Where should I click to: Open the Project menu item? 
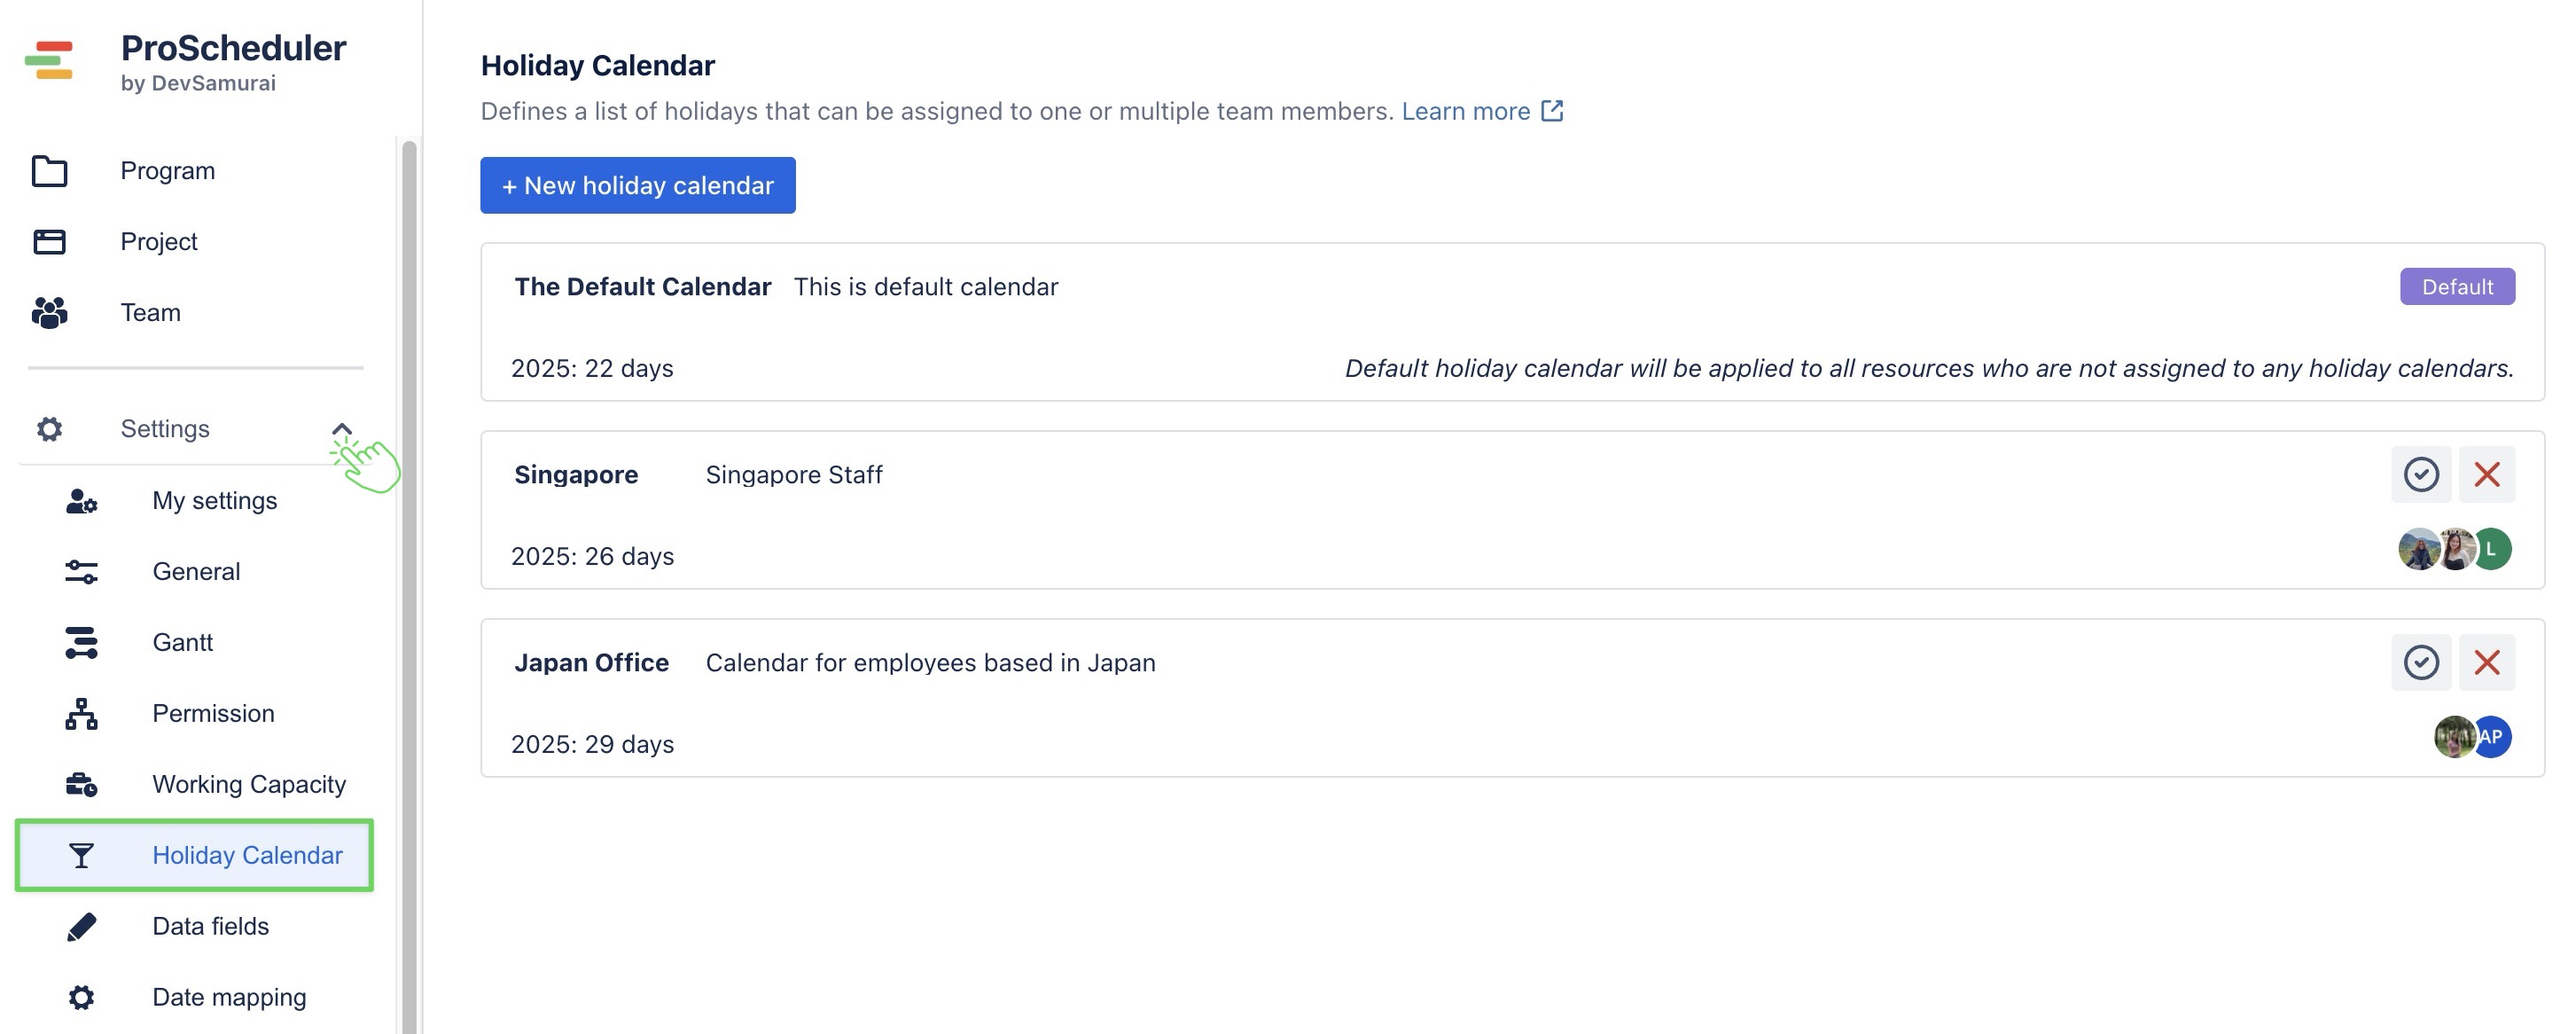coord(159,242)
